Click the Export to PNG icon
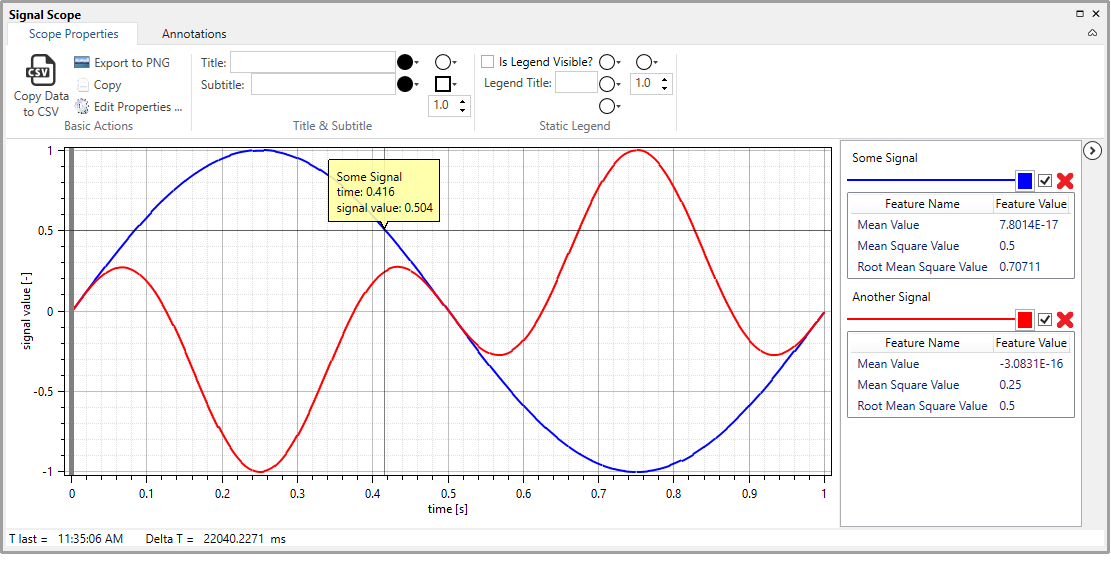Screen dimensions: 1111x583 (x=82, y=63)
